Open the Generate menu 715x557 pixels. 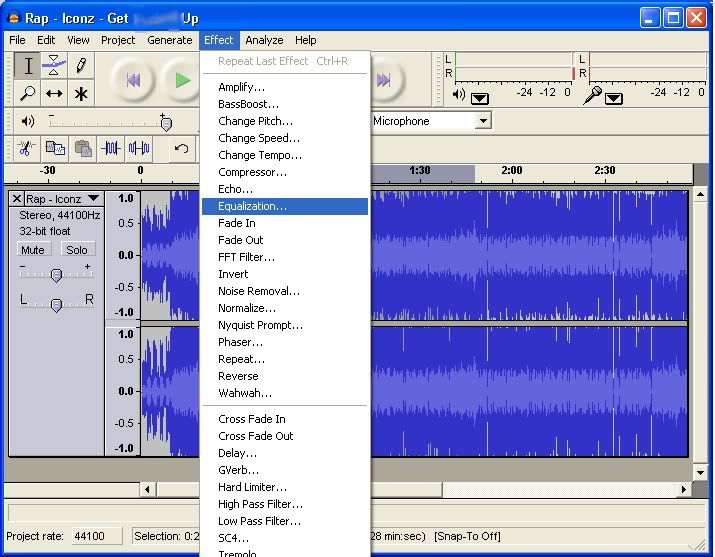point(170,40)
